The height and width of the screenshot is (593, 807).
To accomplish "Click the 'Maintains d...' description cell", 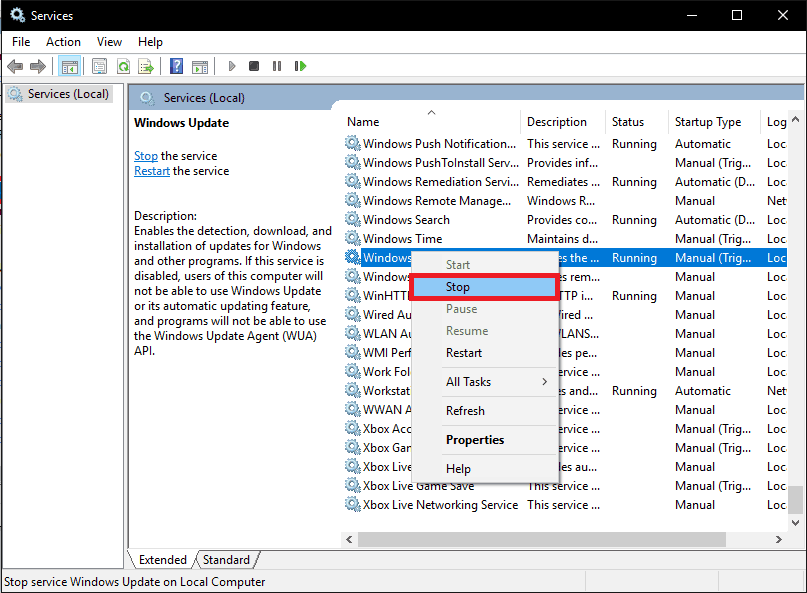I will pos(562,239).
